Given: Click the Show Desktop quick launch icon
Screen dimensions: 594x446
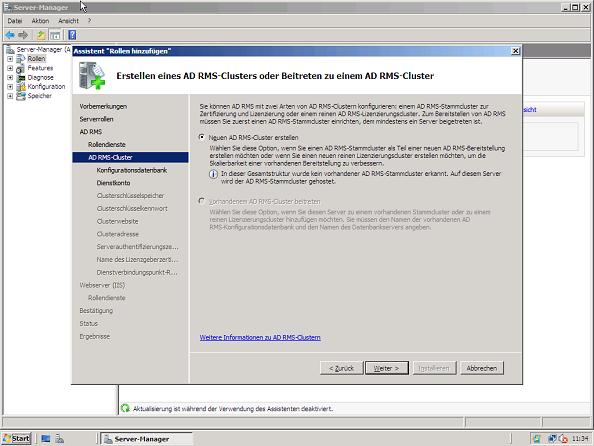Looking at the screenshot, I should (46, 439).
